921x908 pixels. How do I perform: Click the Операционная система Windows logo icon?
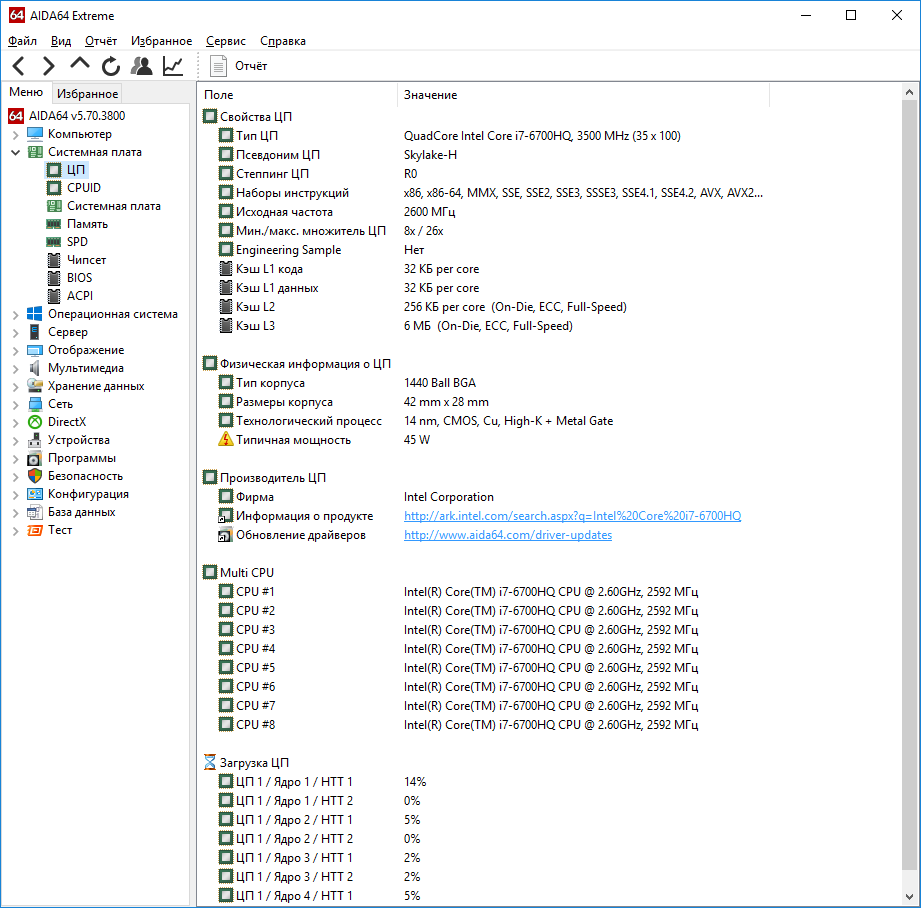pos(35,314)
